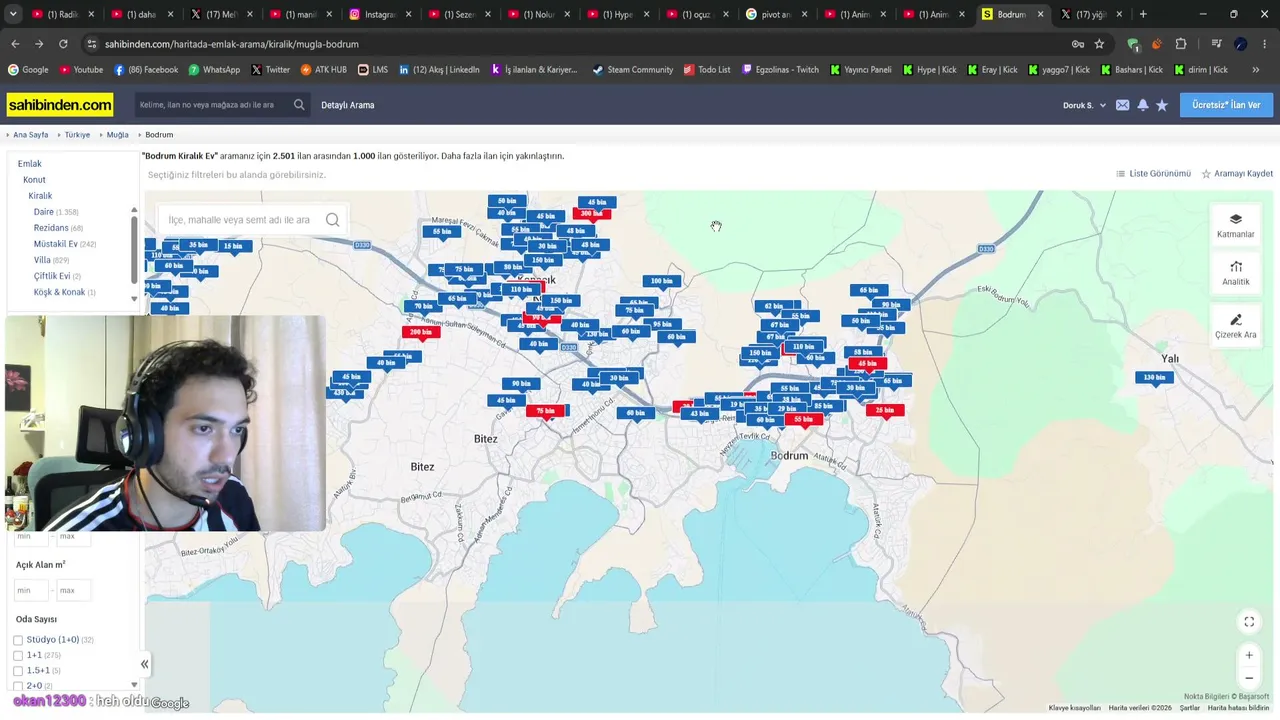Screen dimensions: 1280x720
Task: Toggle fullscreen map view
Action: (x=1249, y=622)
